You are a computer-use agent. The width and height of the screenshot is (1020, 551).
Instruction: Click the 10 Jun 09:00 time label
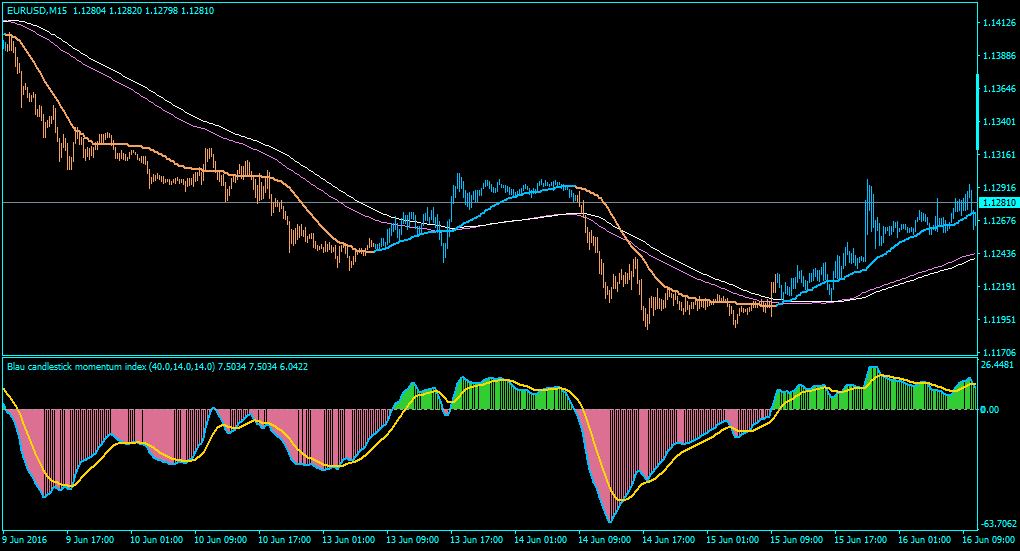click(221, 539)
